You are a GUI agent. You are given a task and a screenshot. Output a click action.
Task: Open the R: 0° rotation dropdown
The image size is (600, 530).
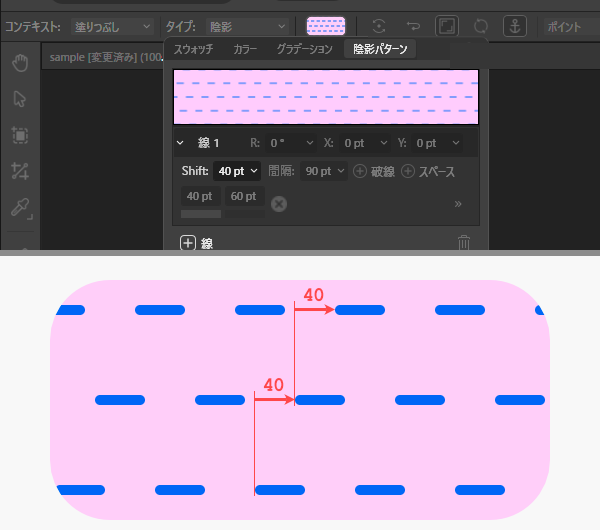pos(291,143)
